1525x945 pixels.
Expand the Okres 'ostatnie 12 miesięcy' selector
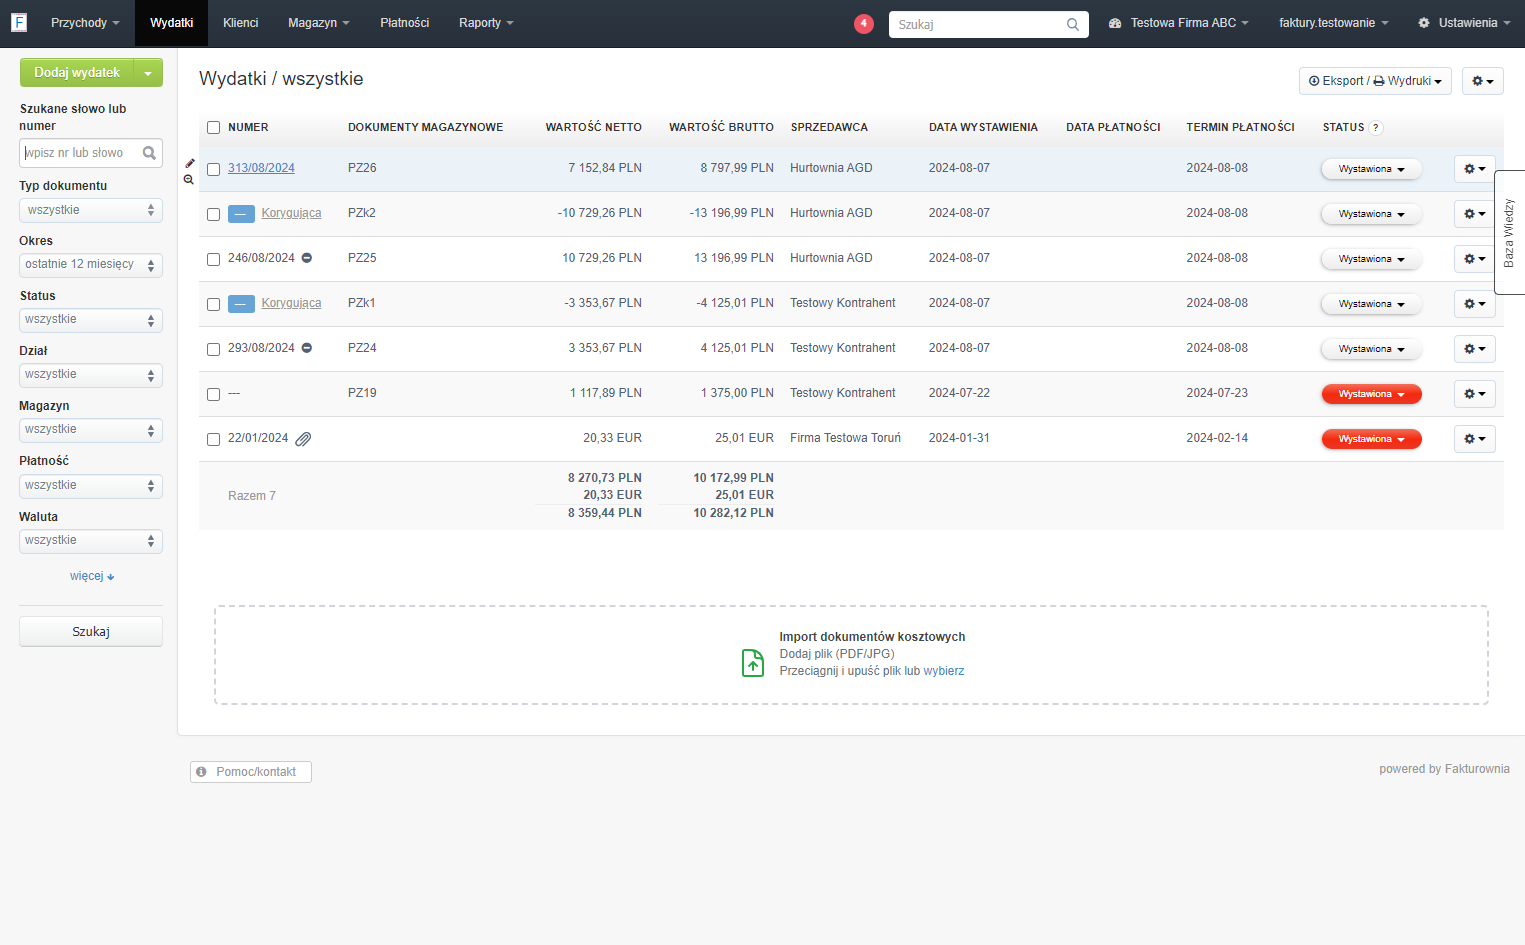click(x=91, y=265)
